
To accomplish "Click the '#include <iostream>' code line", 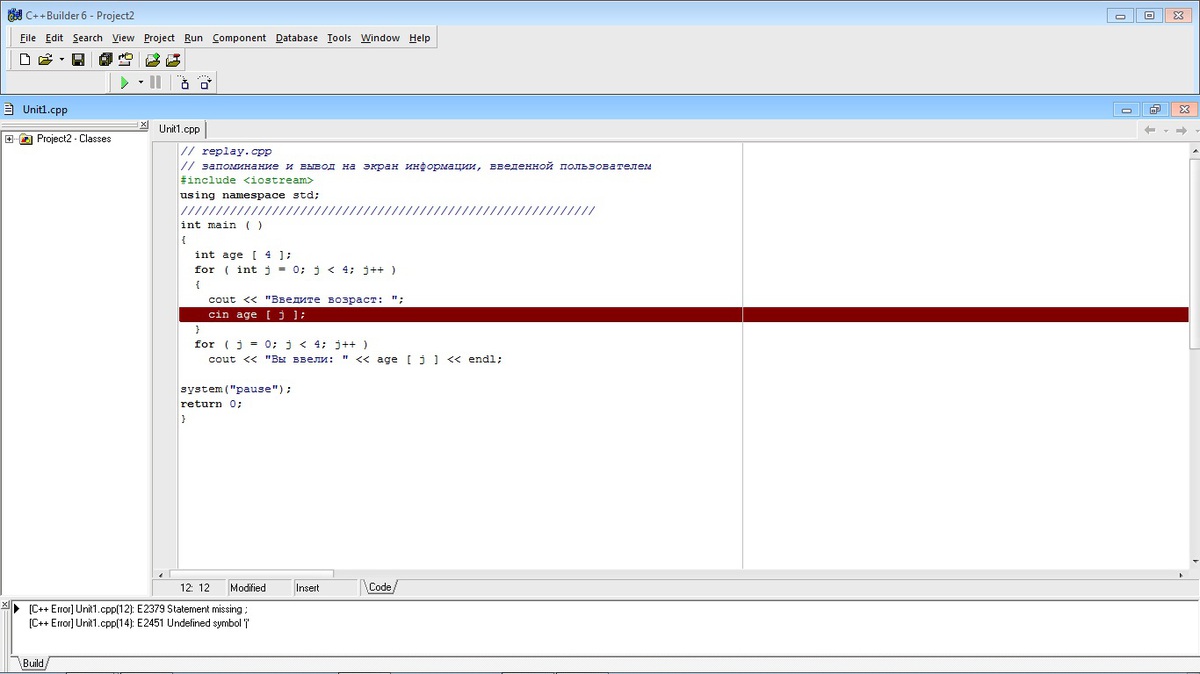I will click(246, 180).
